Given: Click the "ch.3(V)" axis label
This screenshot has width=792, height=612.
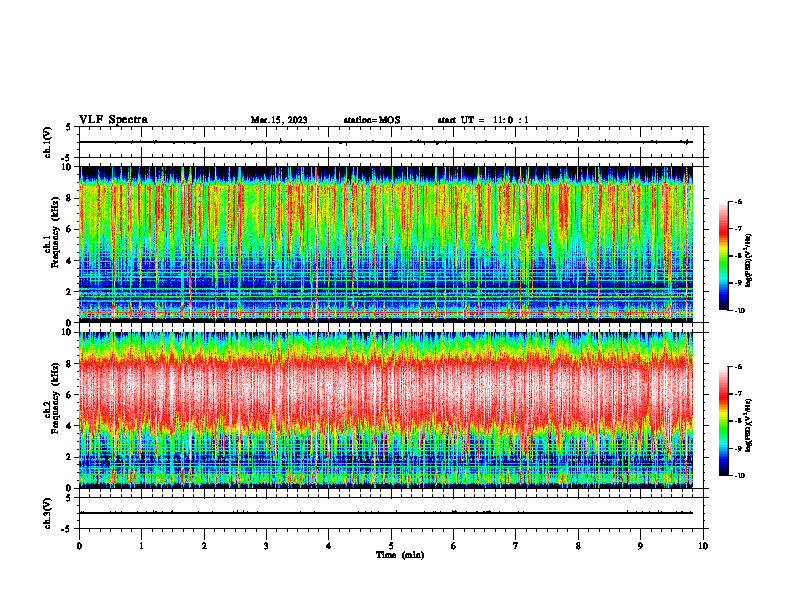Looking at the screenshot, I should point(47,513).
